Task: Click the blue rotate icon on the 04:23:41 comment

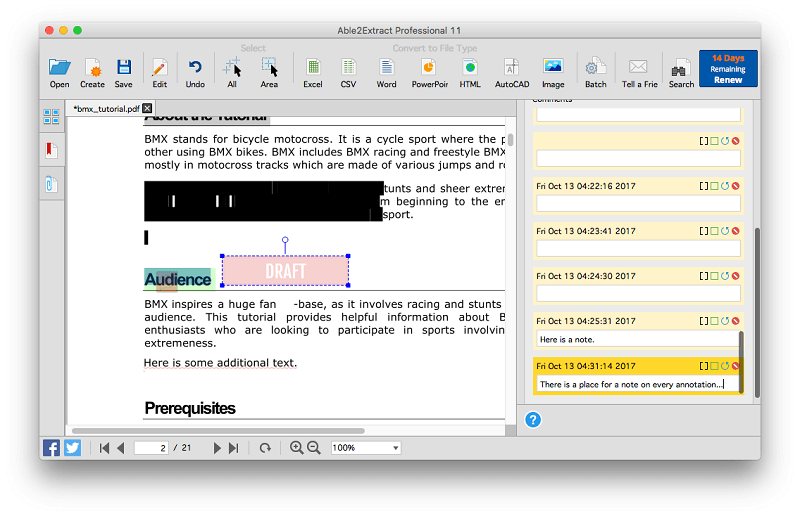Action: pyautogui.click(x=725, y=231)
